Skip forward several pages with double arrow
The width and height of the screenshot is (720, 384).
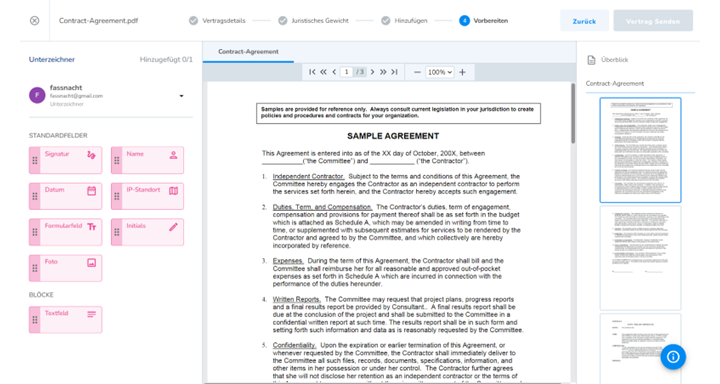pyautogui.click(x=383, y=72)
